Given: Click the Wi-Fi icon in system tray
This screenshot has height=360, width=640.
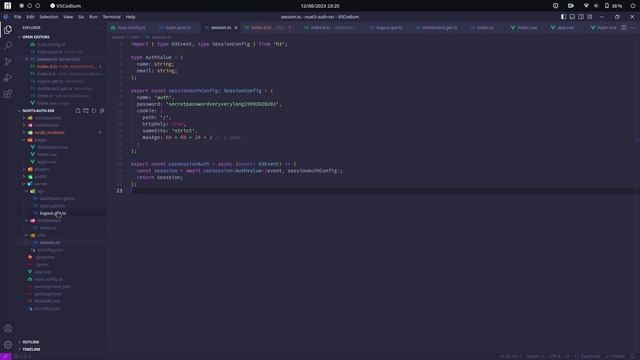Looking at the screenshot, I should coord(586,6).
